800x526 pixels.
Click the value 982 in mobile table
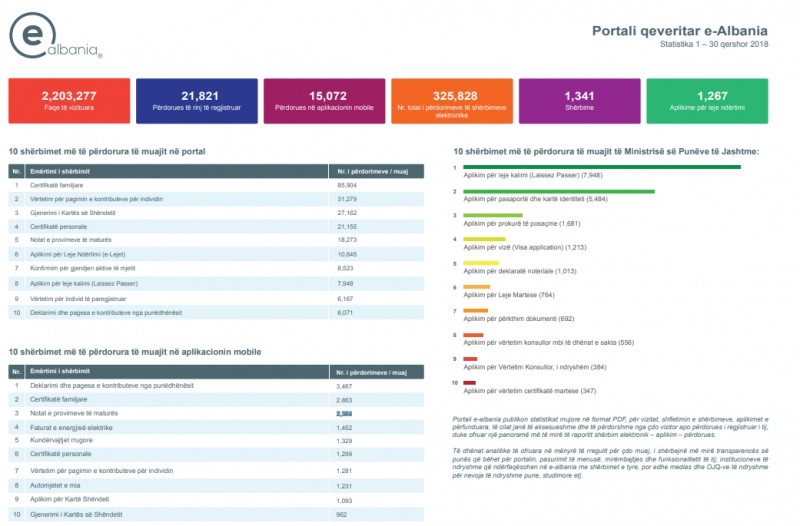341,515
